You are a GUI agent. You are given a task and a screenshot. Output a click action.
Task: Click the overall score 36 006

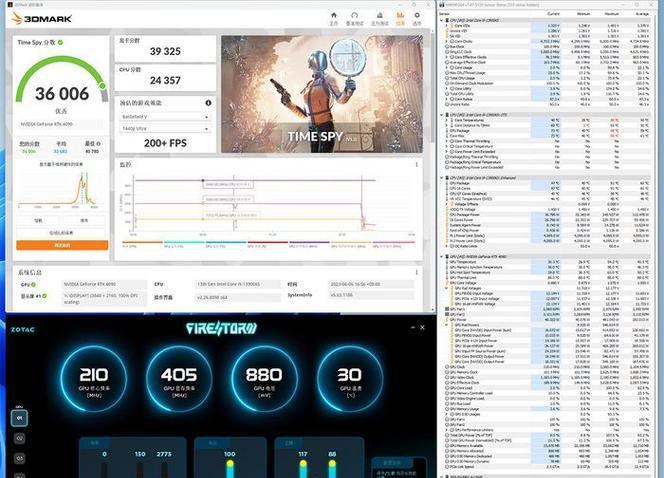point(62,94)
